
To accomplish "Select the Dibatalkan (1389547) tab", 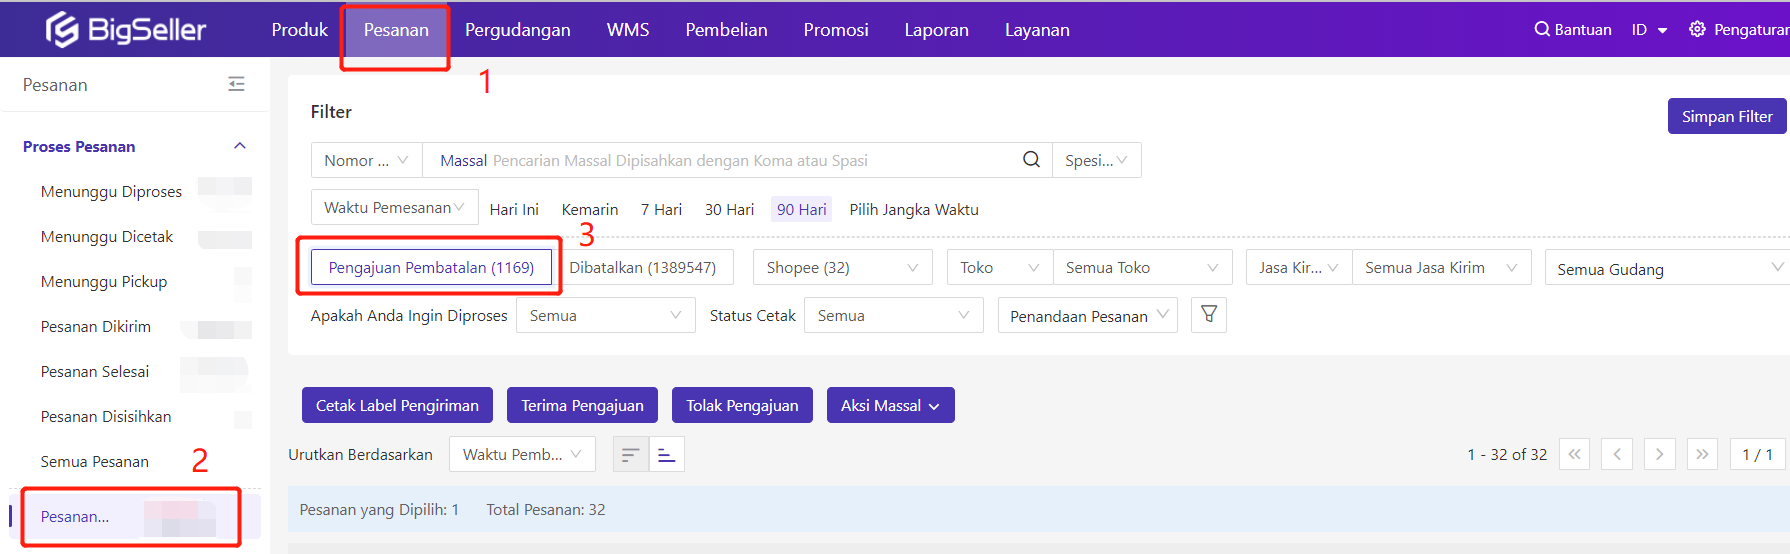I will click(643, 268).
